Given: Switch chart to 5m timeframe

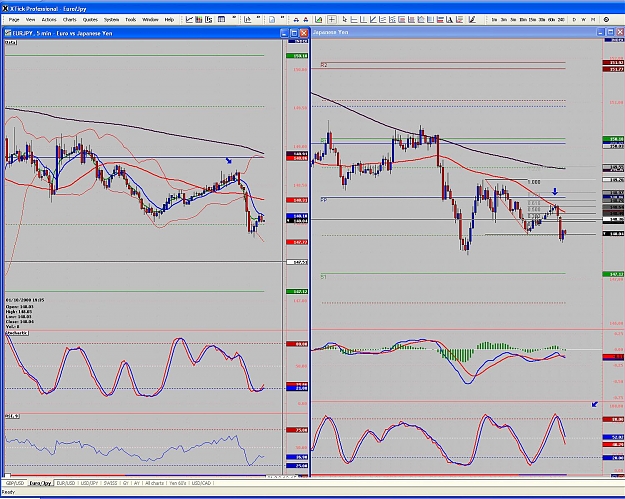Looking at the screenshot, I should (513, 20).
